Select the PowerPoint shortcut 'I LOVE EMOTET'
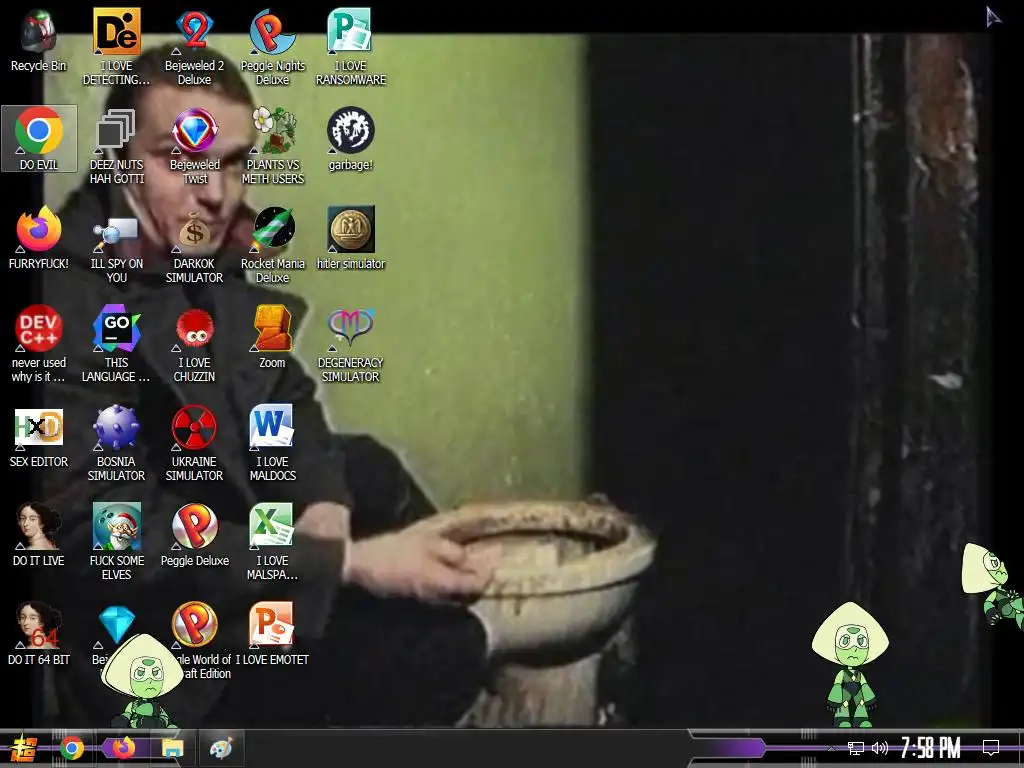Viewport: 1024px width, 768px height. click(272, 634)
